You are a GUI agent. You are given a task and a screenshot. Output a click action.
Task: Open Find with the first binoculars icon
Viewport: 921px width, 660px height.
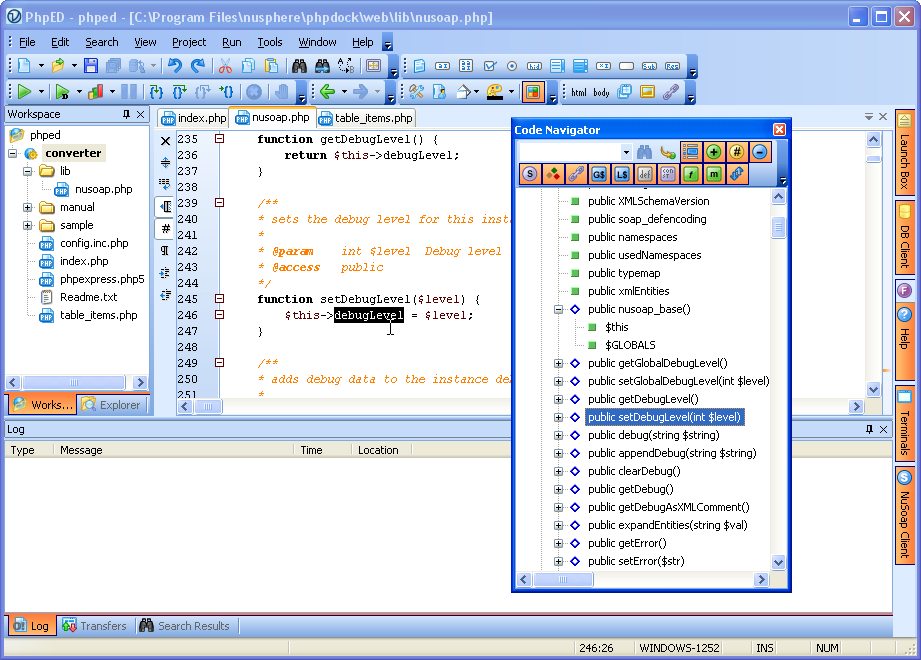(x=299, y=66)
